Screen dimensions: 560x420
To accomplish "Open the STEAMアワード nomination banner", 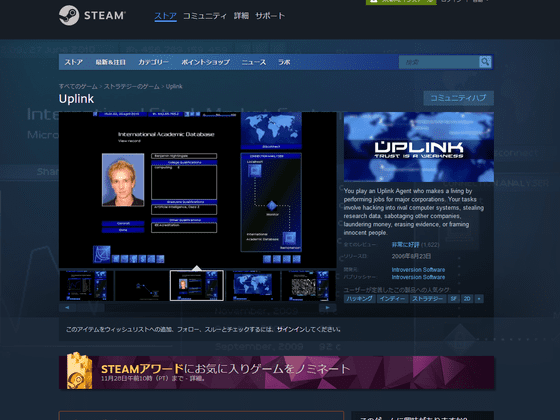I will point(276,372).
